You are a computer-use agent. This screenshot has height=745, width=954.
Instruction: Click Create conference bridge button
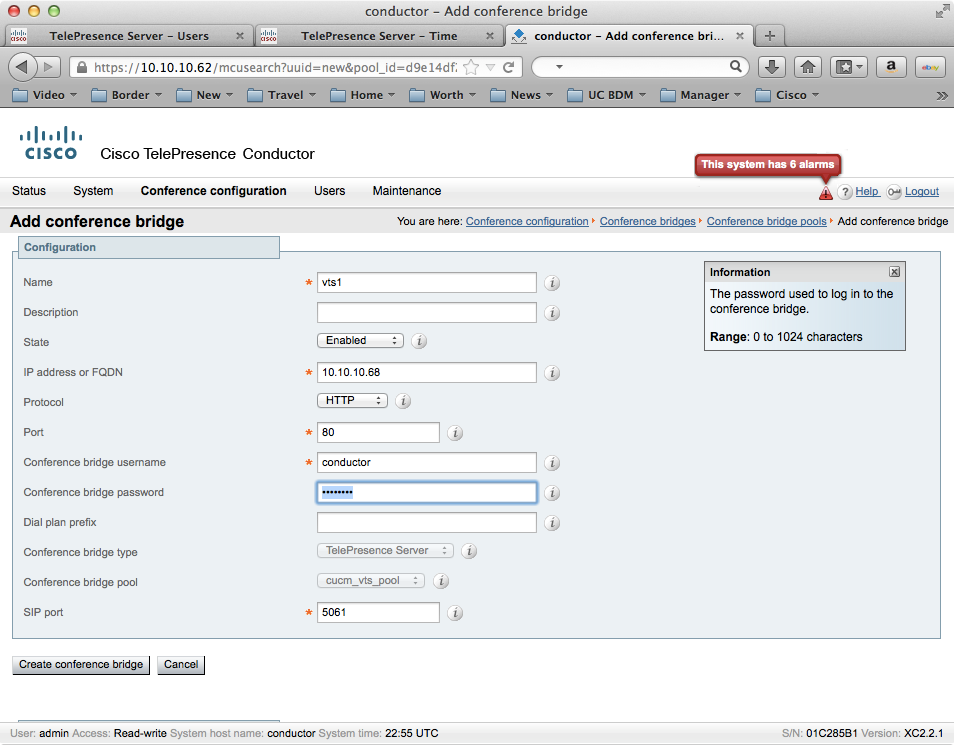(x=81, y=665)
